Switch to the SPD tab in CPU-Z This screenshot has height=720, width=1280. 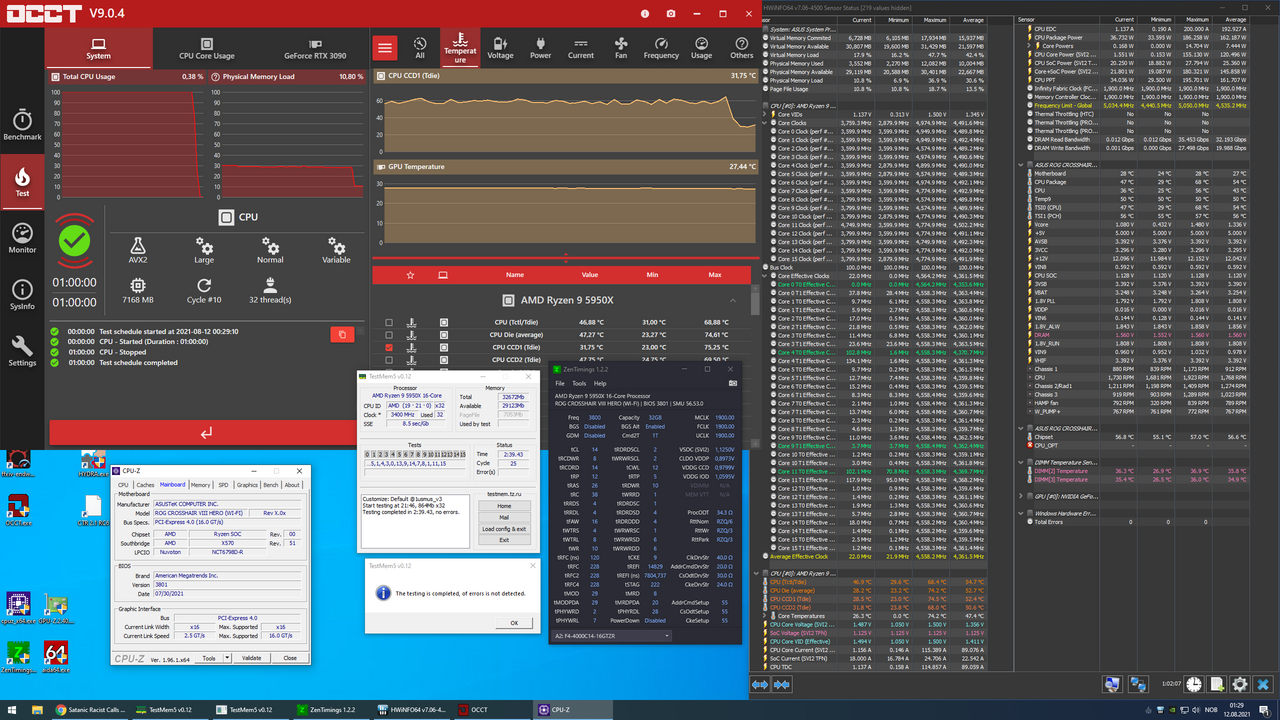[223, 485]
